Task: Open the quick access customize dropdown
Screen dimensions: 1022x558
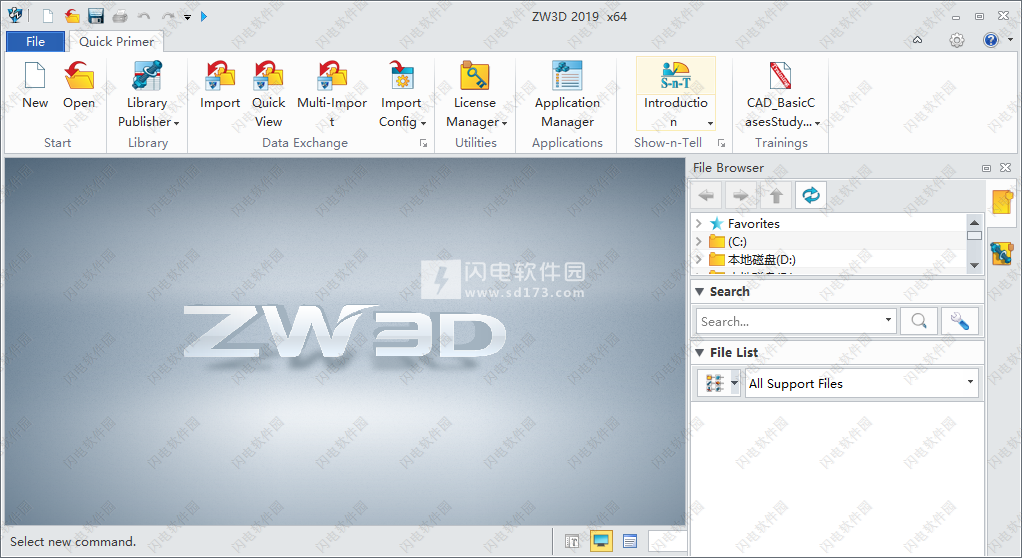Action: [187, 17]
